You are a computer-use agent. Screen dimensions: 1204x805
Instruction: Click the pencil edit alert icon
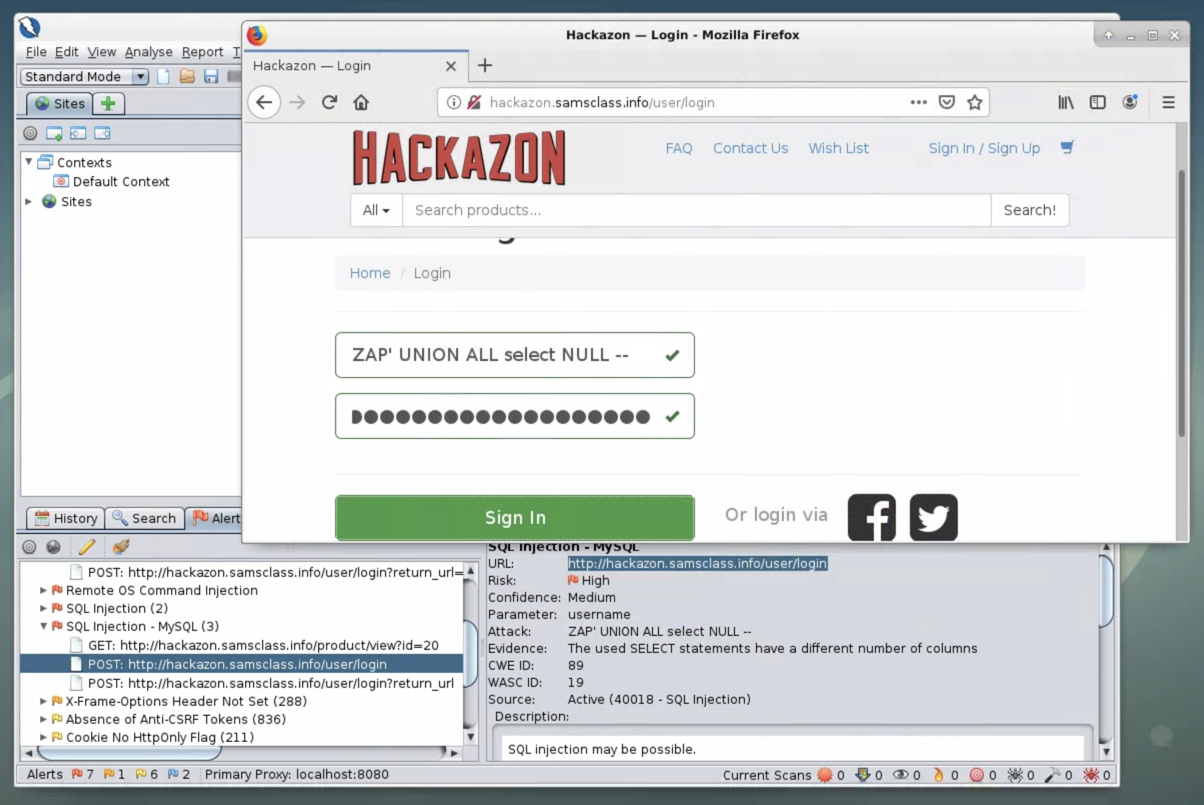pos(87,547)
